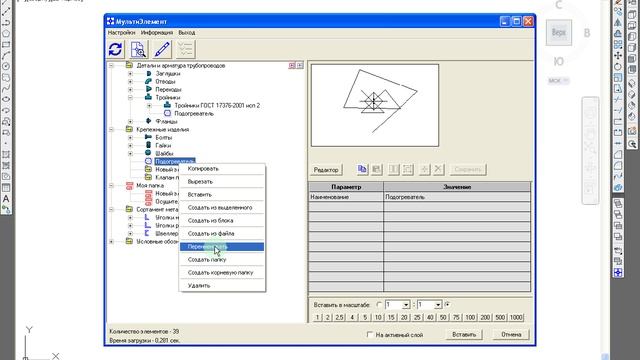Select the radio button right of scale dropdowns
This screenshot has width=640, height=360.
tap(447, 304)
